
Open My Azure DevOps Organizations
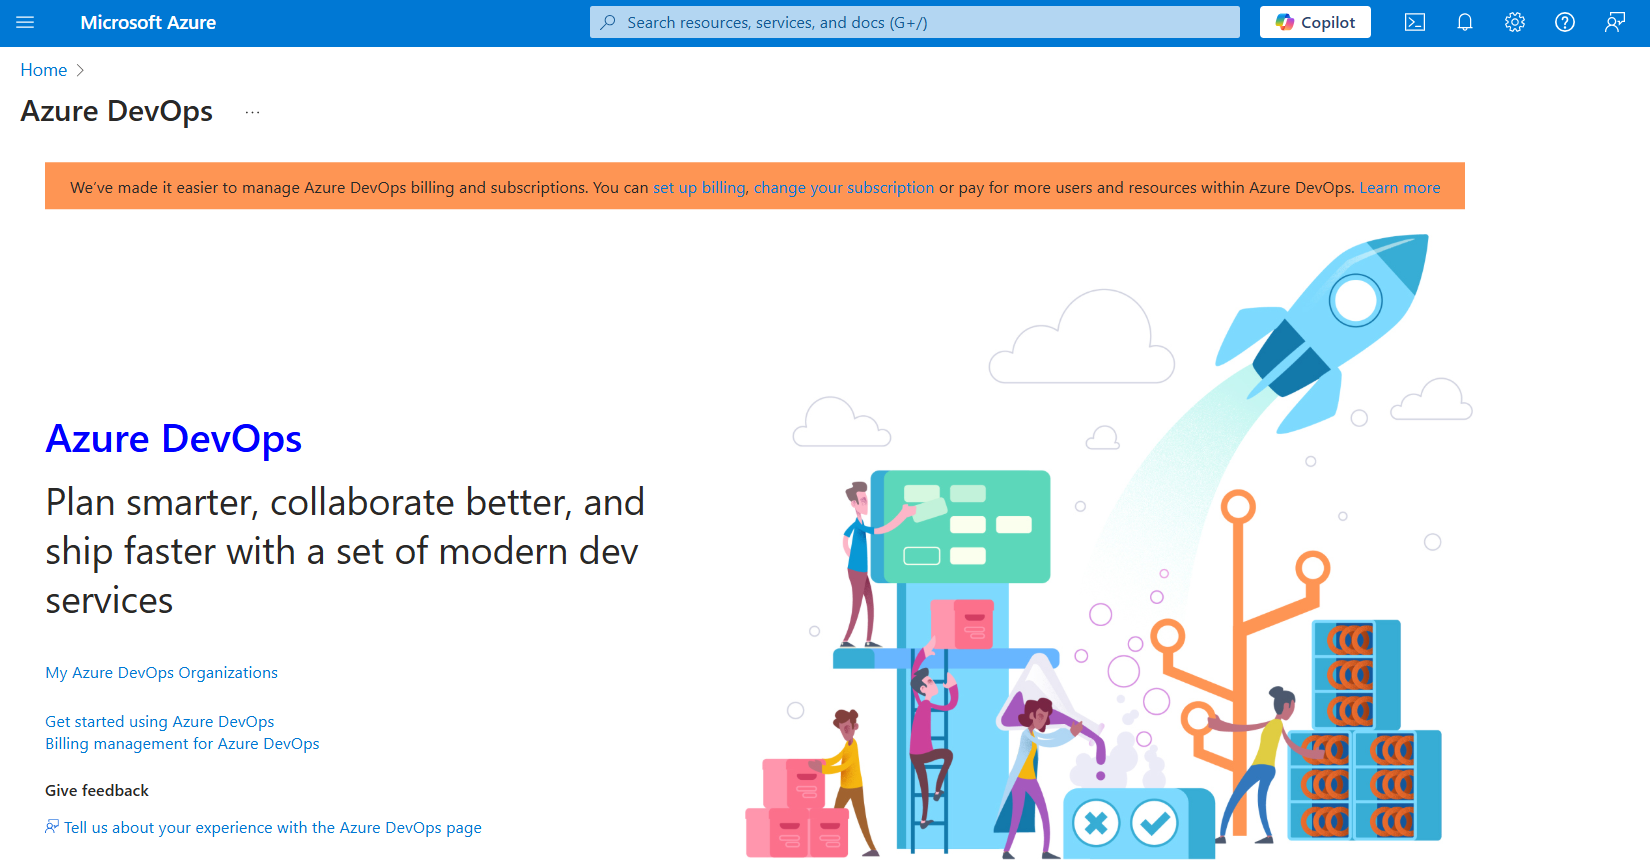point(161,673)
